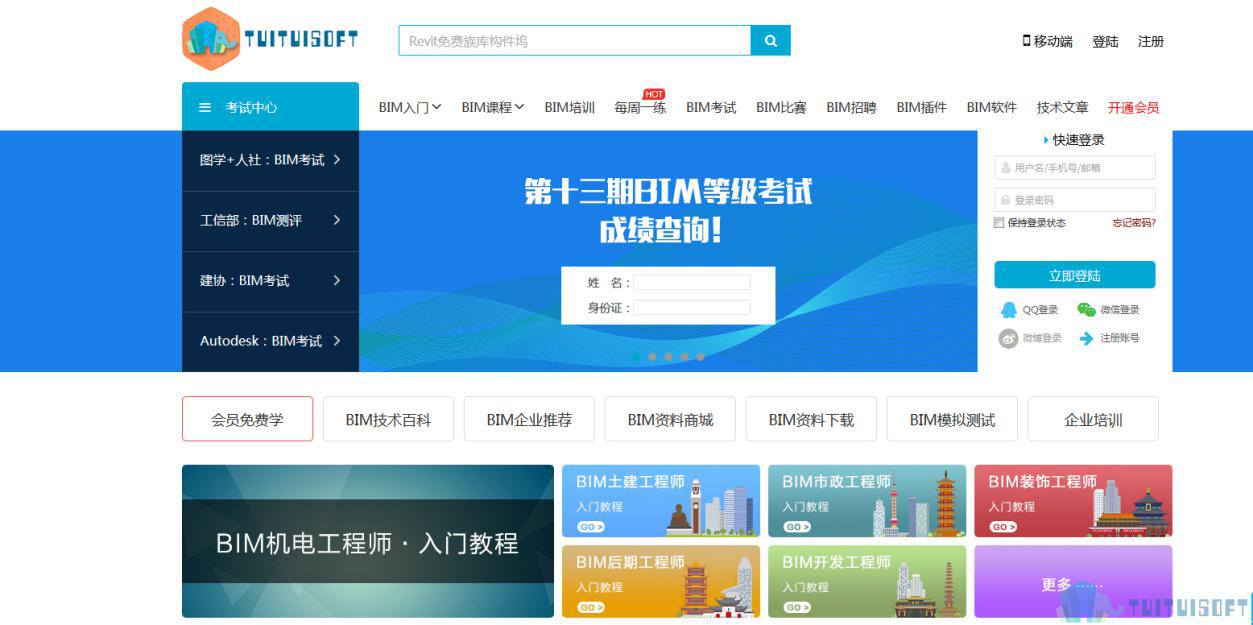Click the user icon in username field
1253x625 pixels.
[1005, 168]
